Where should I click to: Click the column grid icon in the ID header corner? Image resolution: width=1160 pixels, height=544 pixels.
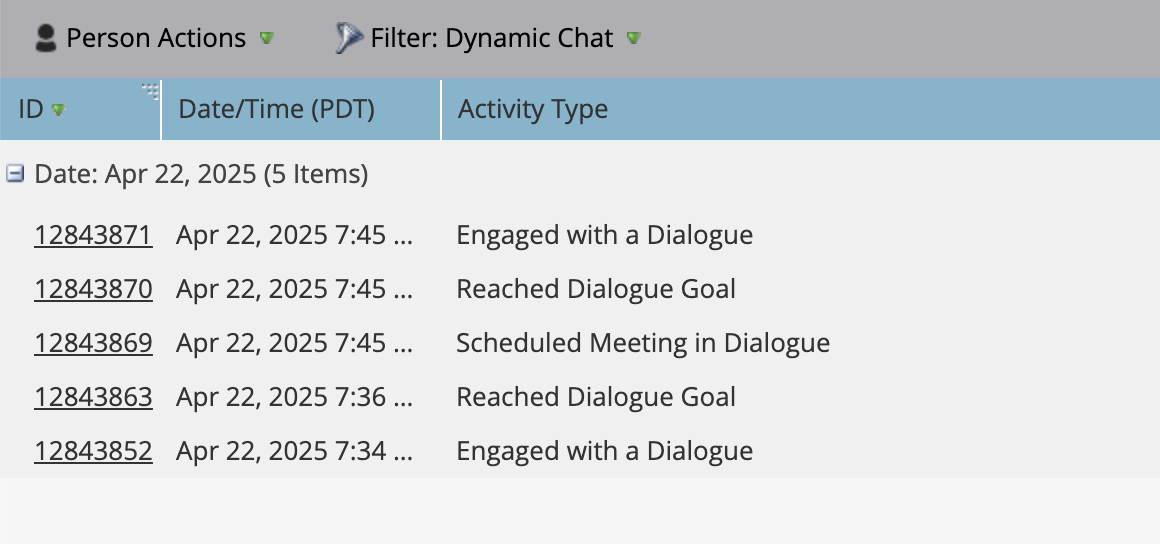(x=150, y=91)
